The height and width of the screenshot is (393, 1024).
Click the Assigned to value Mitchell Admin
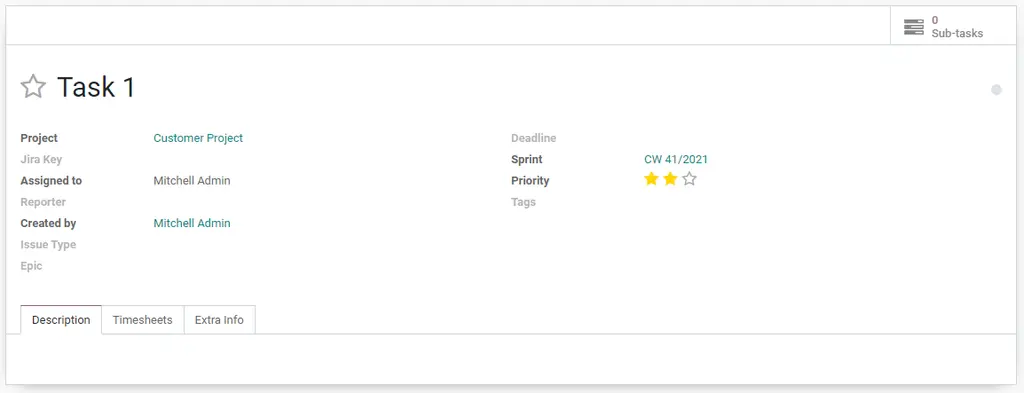click(x=192, y=181)
